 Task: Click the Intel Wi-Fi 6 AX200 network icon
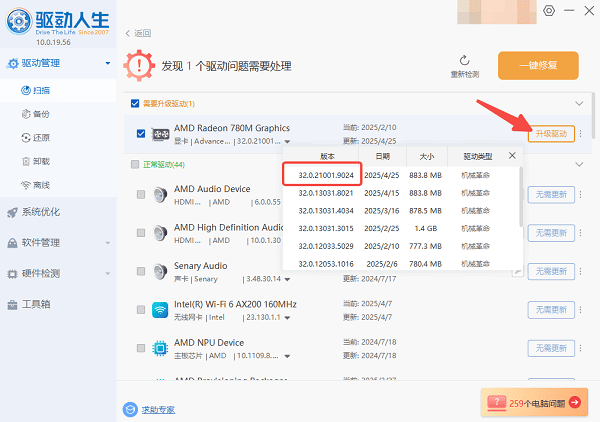coord(160,309)
